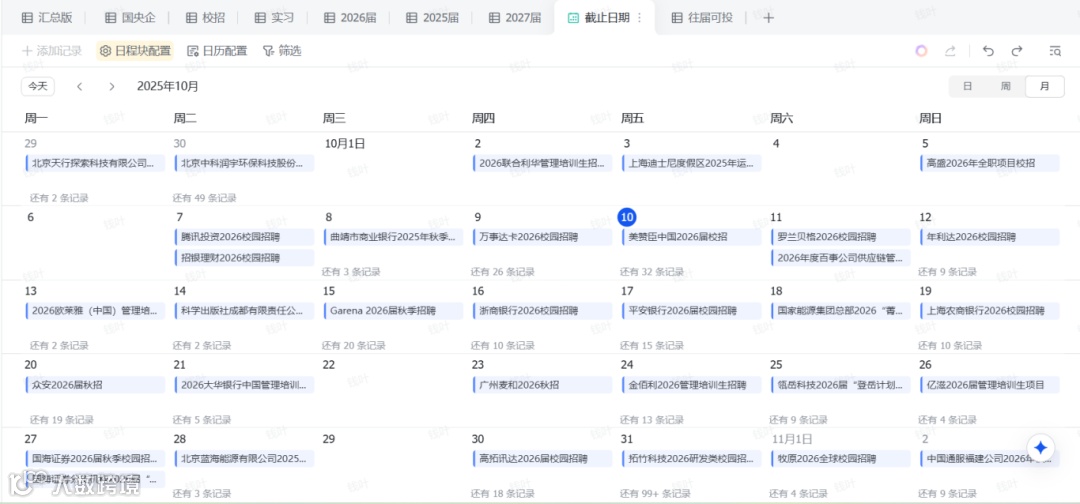Switch to the 往届可投 tab
The width and height of the screenshot is (1080, 504).
(702, 18)
